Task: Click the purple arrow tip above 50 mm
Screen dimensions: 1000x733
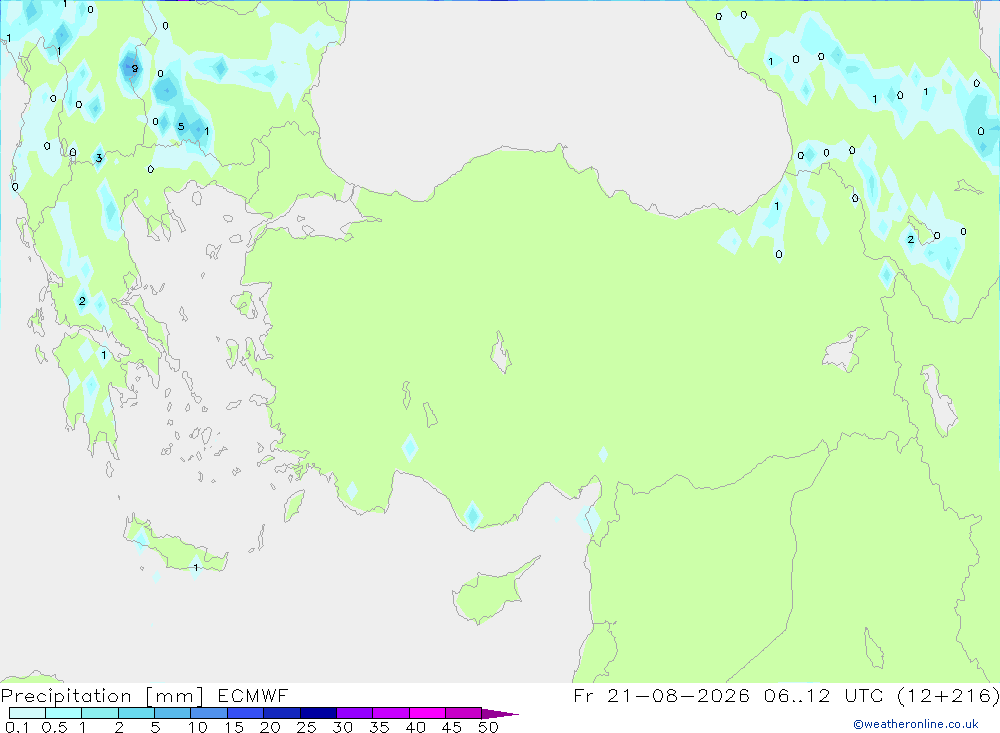Action: 499,713
